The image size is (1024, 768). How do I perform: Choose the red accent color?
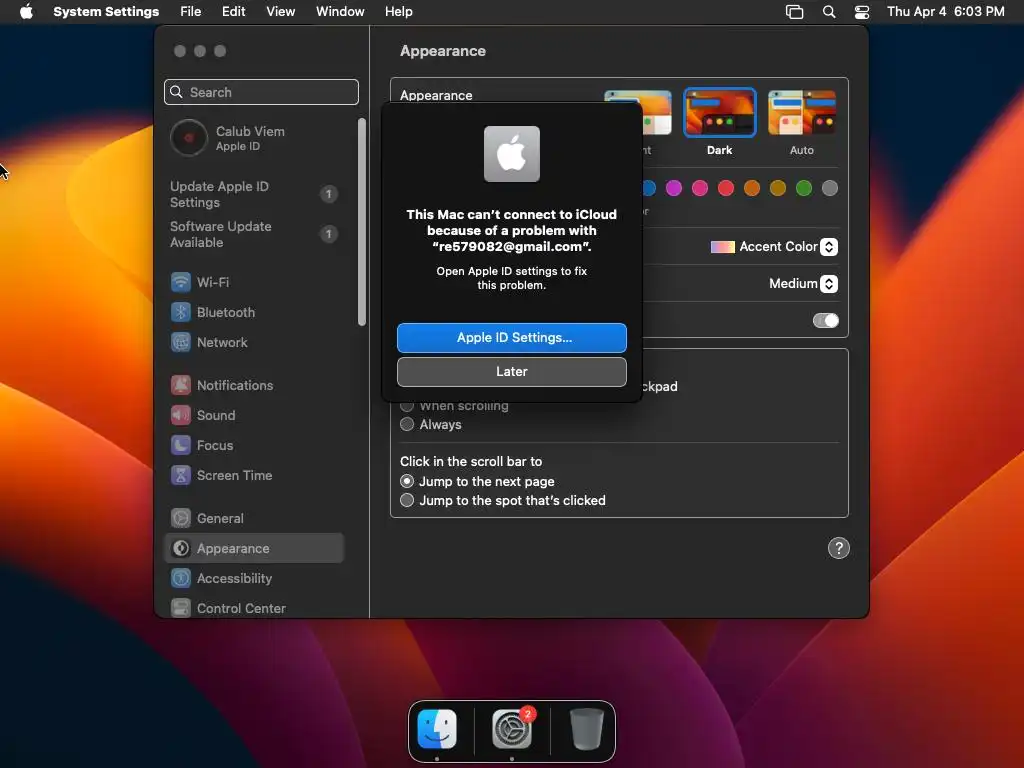click(x=726, y=188)
